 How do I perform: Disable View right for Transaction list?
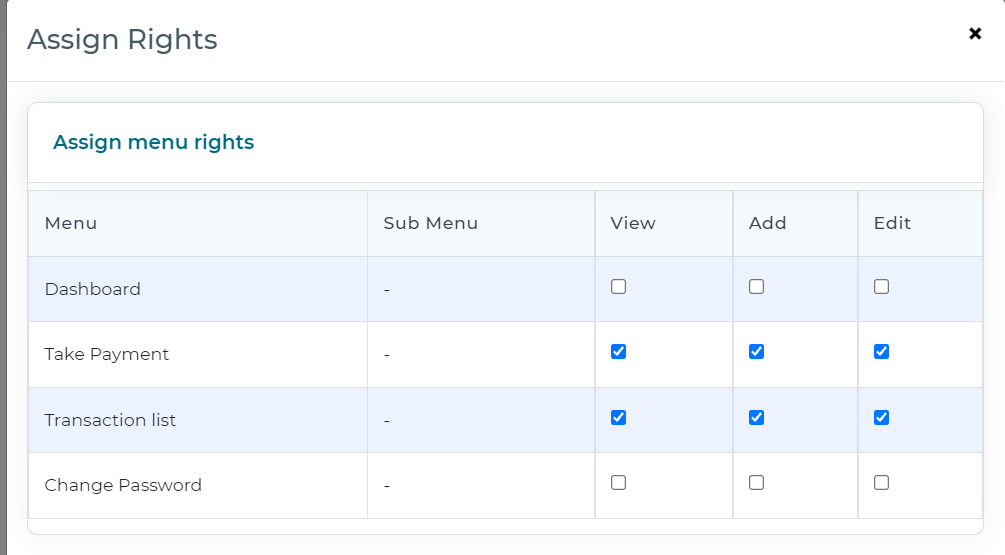click(619, 418)
